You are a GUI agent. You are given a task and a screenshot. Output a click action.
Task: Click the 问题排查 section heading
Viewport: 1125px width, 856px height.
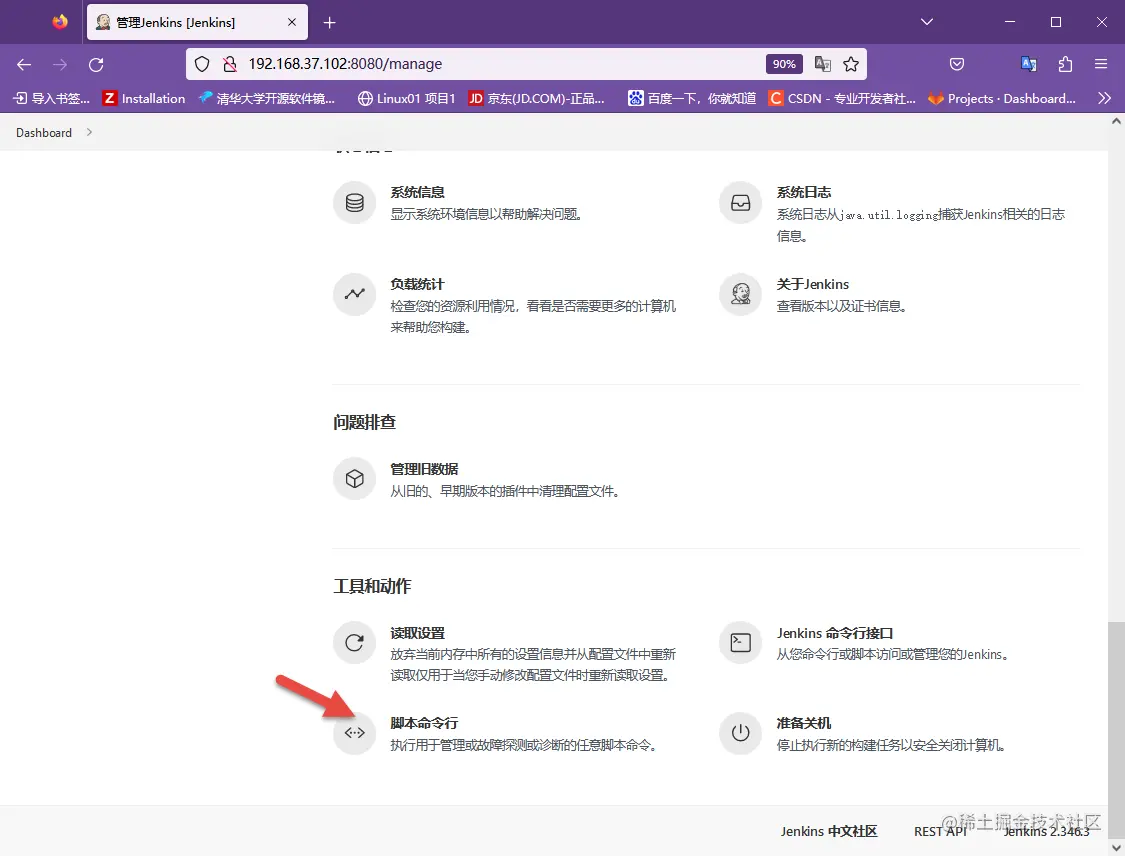pos(364,422)
